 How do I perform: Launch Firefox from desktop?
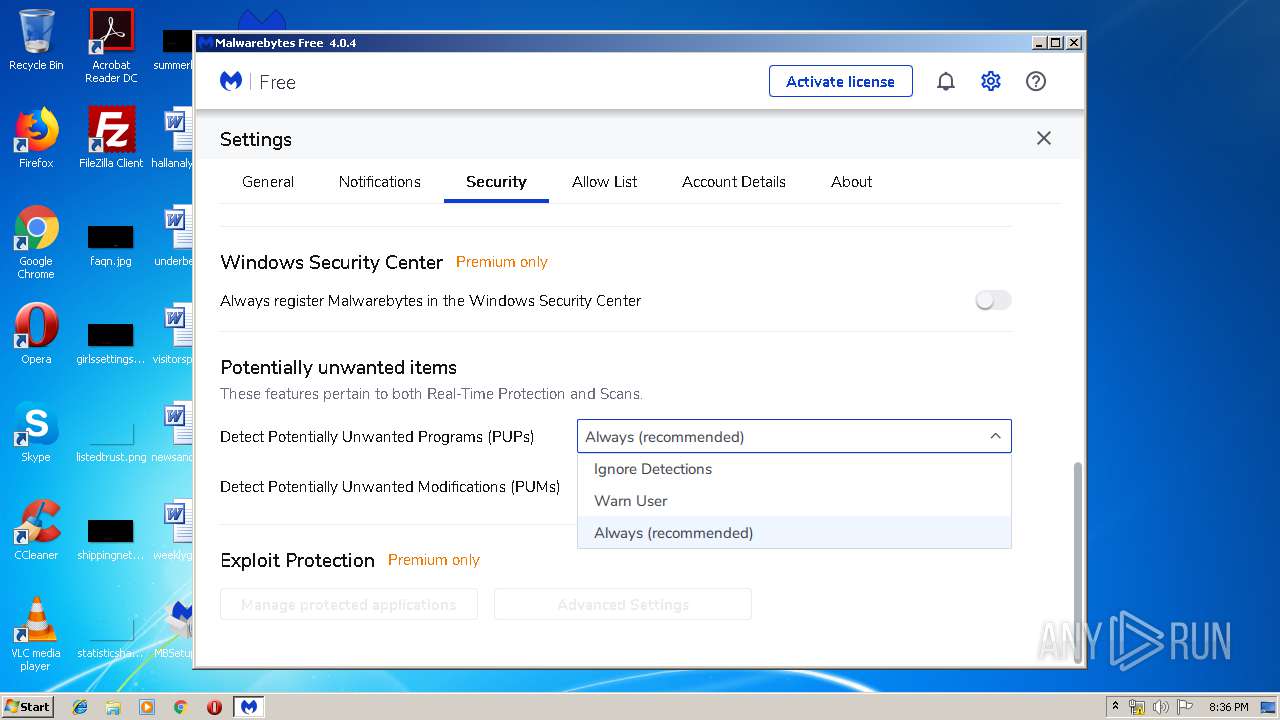tap(36, 137)
